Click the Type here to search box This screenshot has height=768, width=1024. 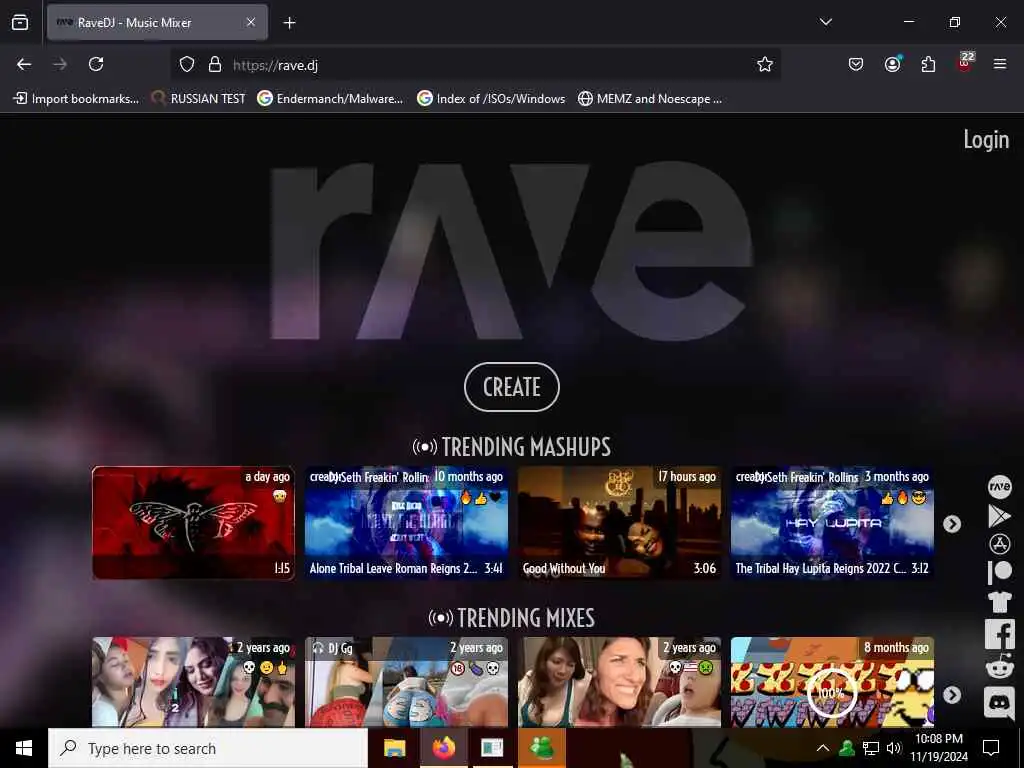point(208,748)
